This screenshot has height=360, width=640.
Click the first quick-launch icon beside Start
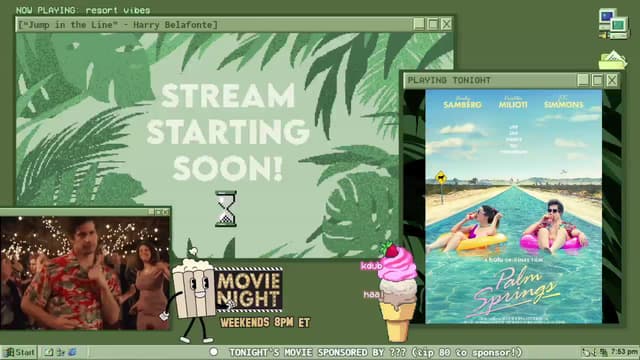[49, 351]
